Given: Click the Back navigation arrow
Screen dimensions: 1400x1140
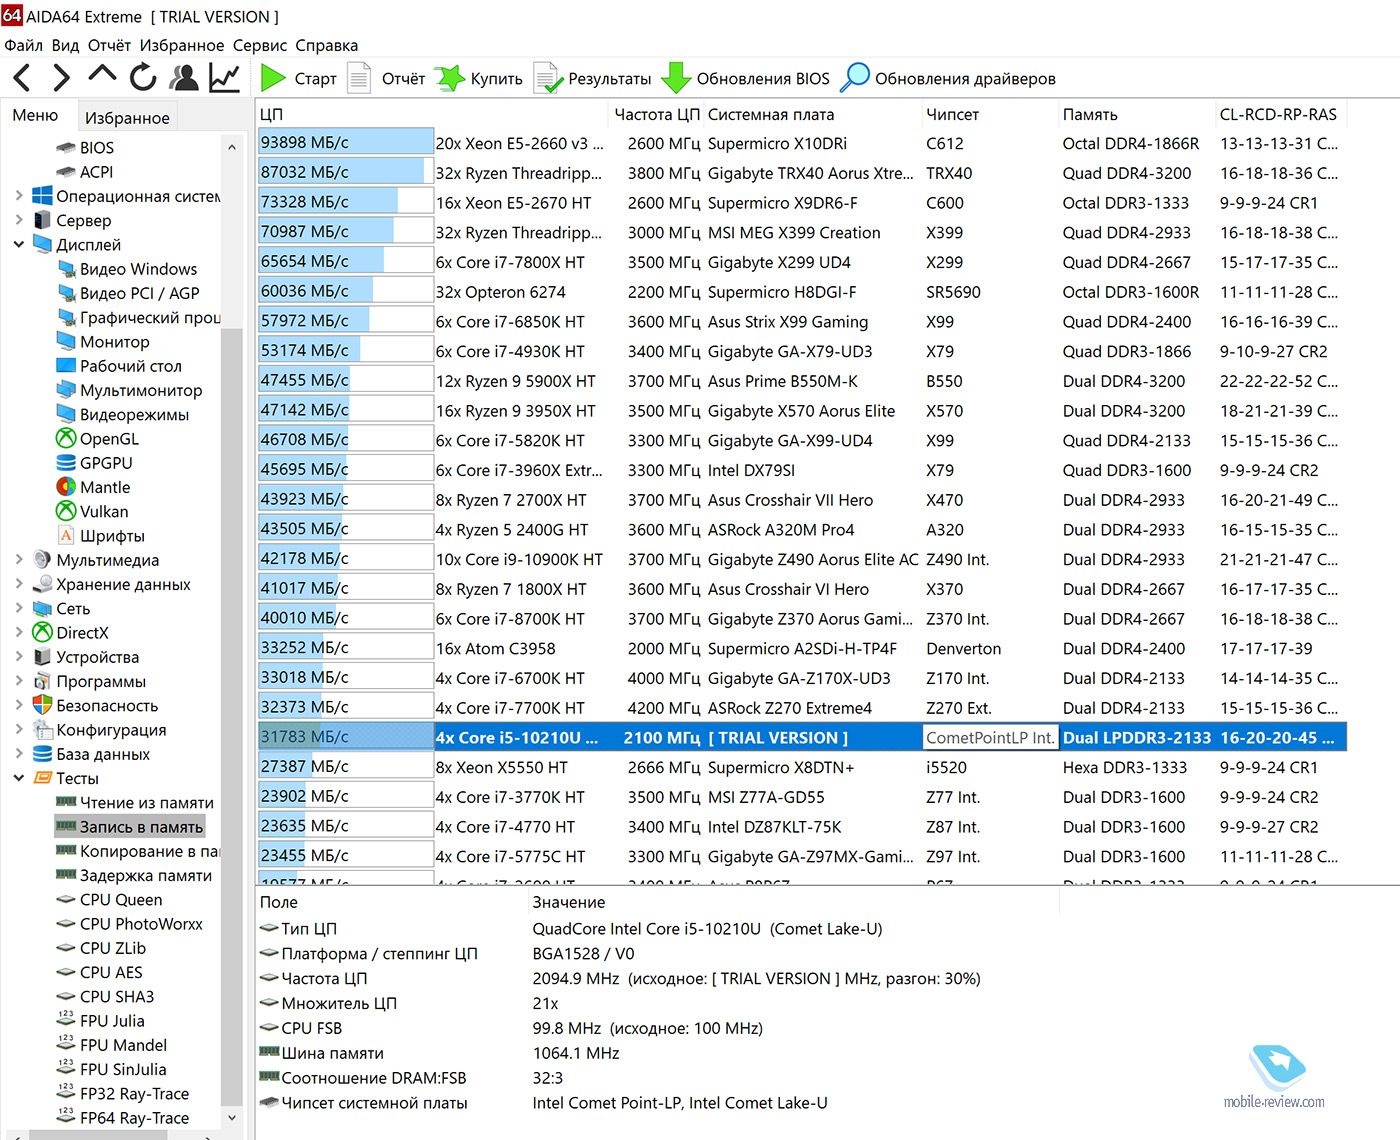Looking at the screenshot, I should (x=23, y=78).
